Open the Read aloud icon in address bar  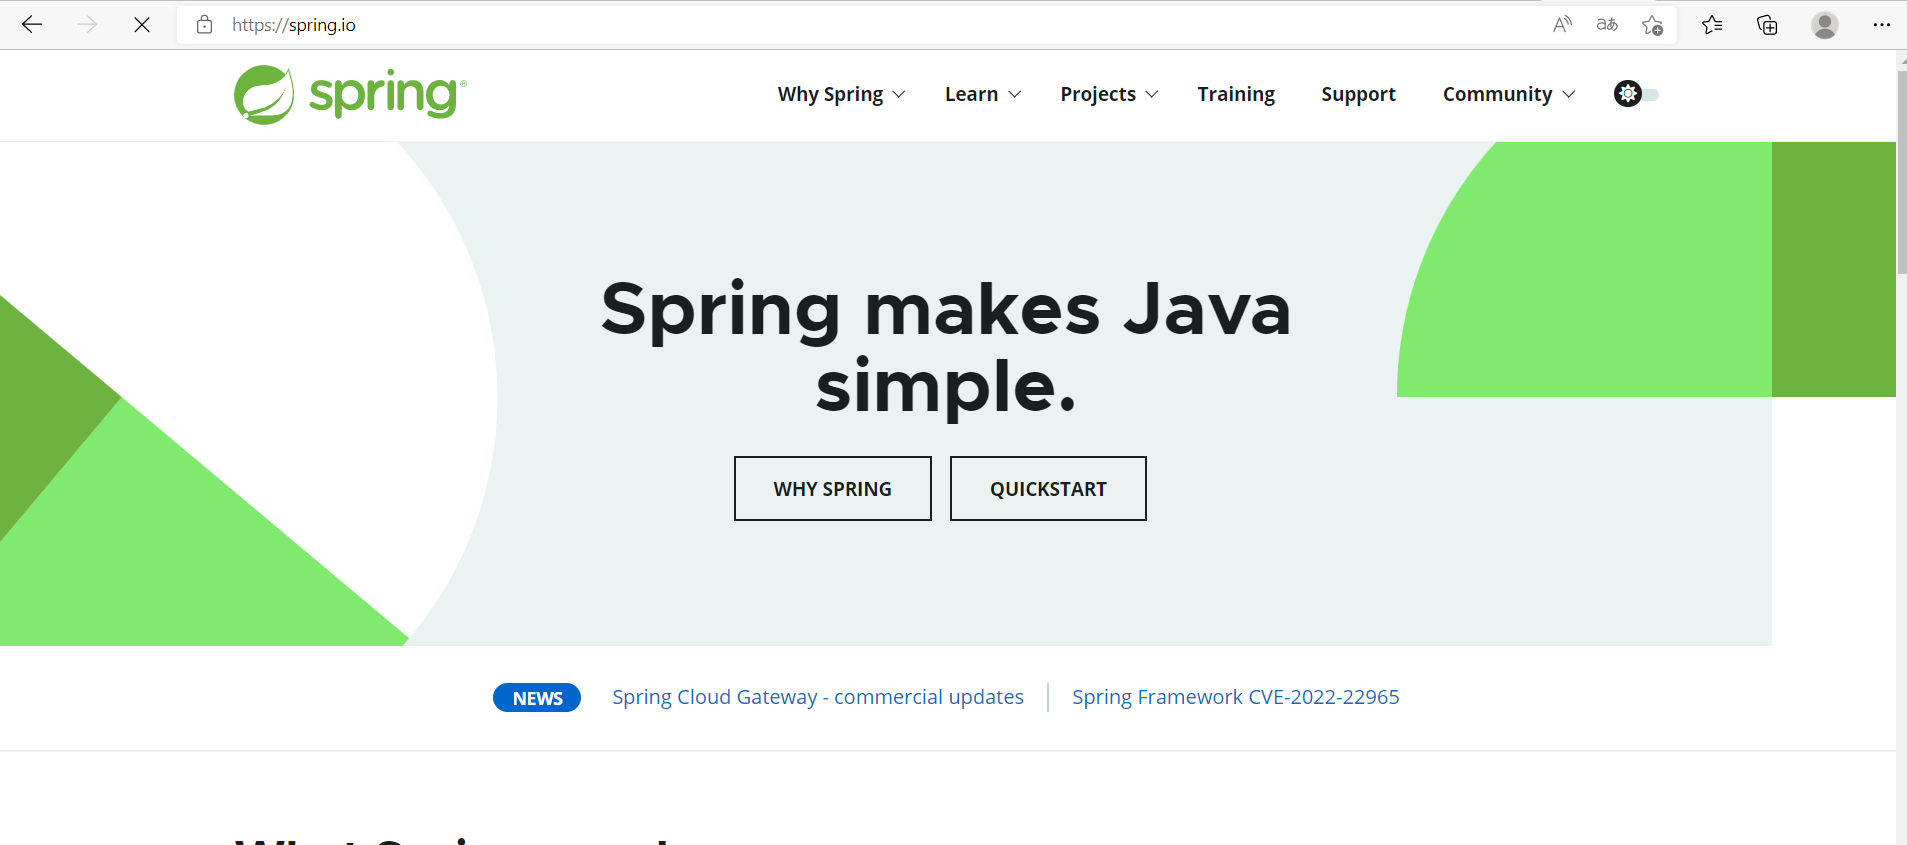[1562, 25]
